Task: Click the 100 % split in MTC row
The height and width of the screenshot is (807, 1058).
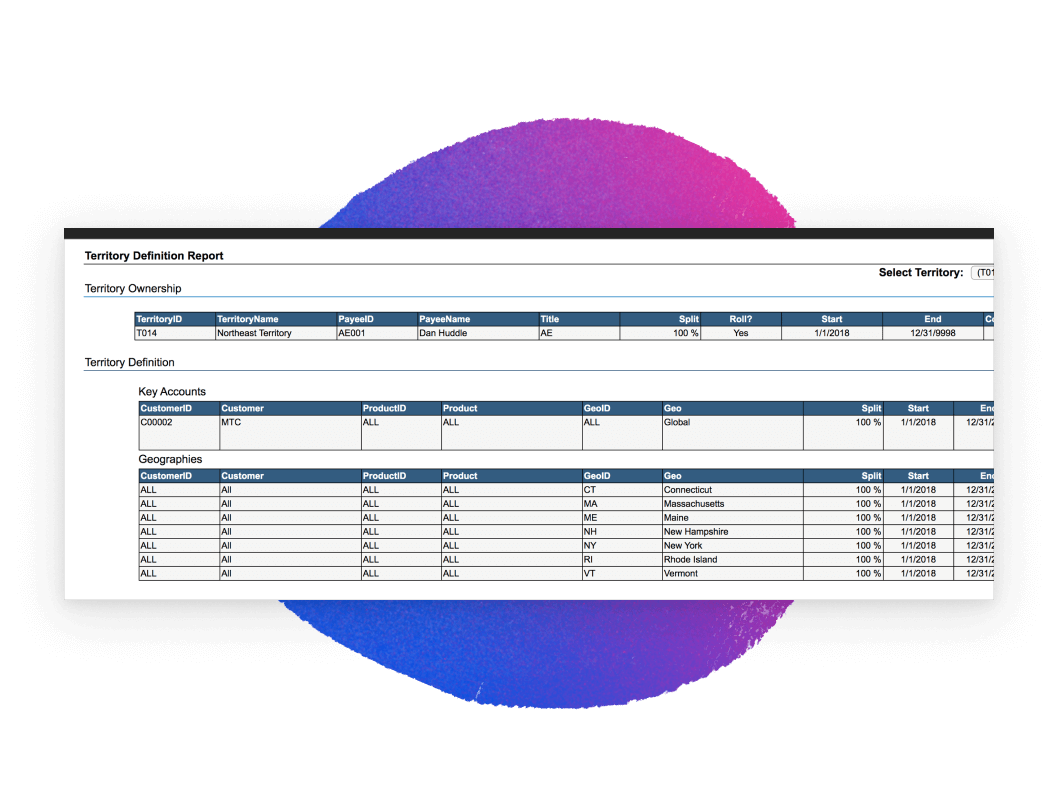Action: pos(843,433)
